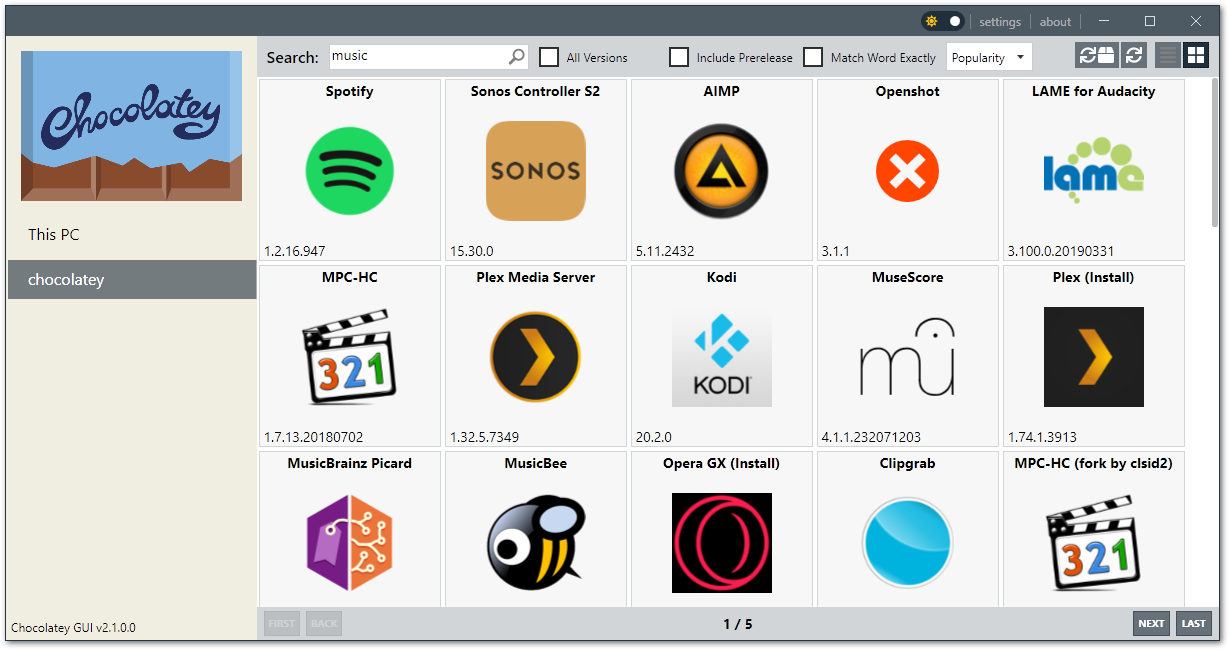Image resolution: width=1229 pixels, height=650 pixels.
Task: Click AIMP version 5.11.2432
Action: (665, 251)
